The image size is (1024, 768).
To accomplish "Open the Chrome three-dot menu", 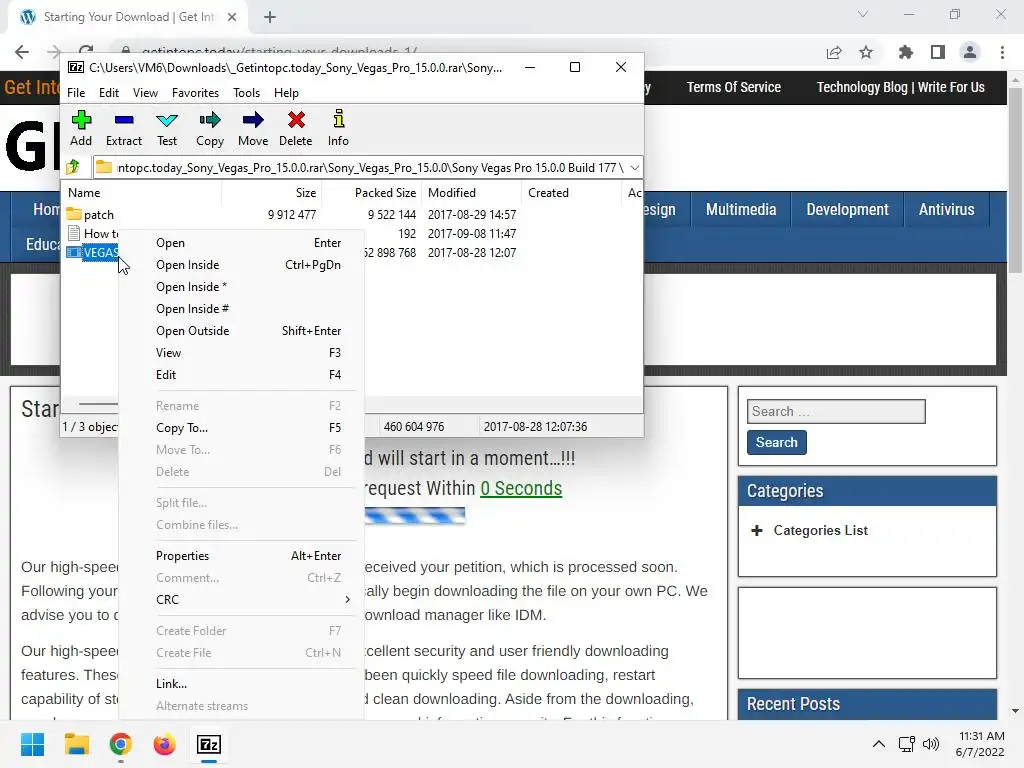I will [x=1002, y=52].
